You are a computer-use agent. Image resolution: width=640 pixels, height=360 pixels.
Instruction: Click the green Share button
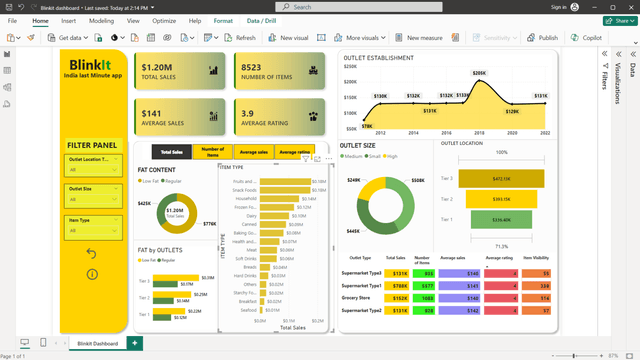(620, 21)
